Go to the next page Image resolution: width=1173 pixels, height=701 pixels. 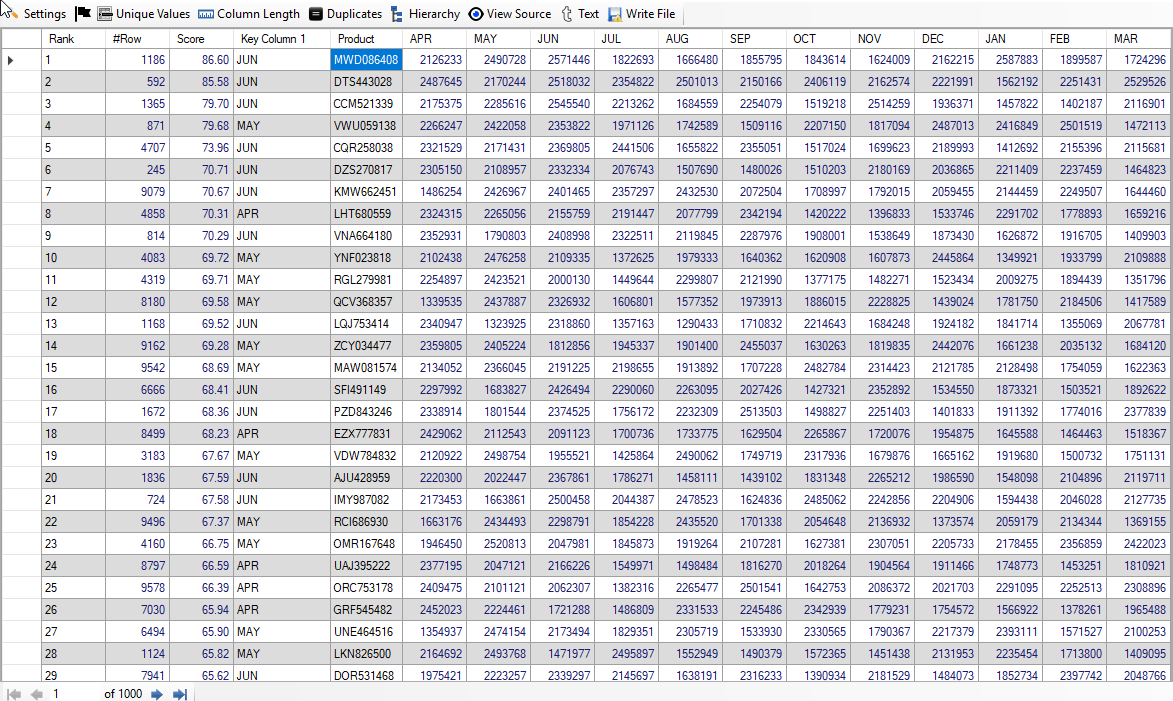click(x=157, y=694)
